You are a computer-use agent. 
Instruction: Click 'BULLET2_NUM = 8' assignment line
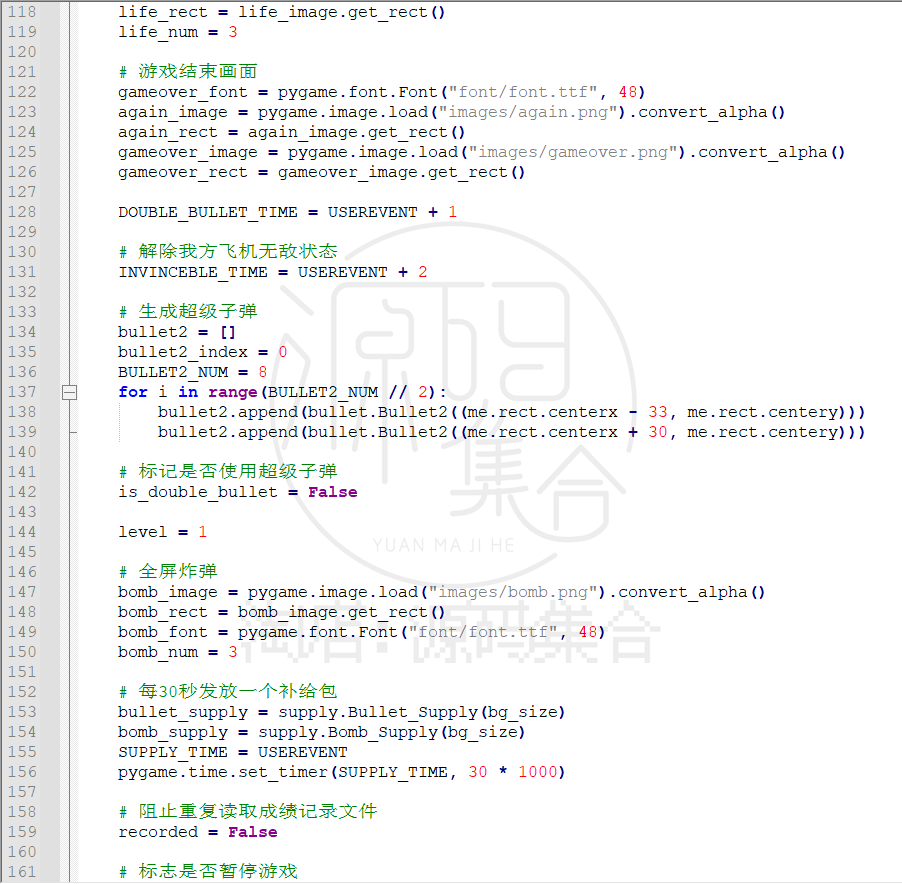[193, 372]
